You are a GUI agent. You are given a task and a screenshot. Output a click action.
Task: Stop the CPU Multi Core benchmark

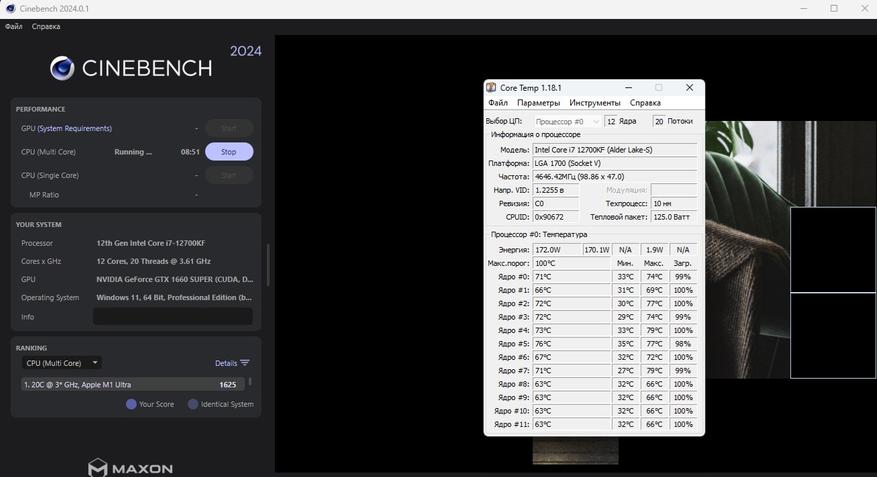coord(229,152)
